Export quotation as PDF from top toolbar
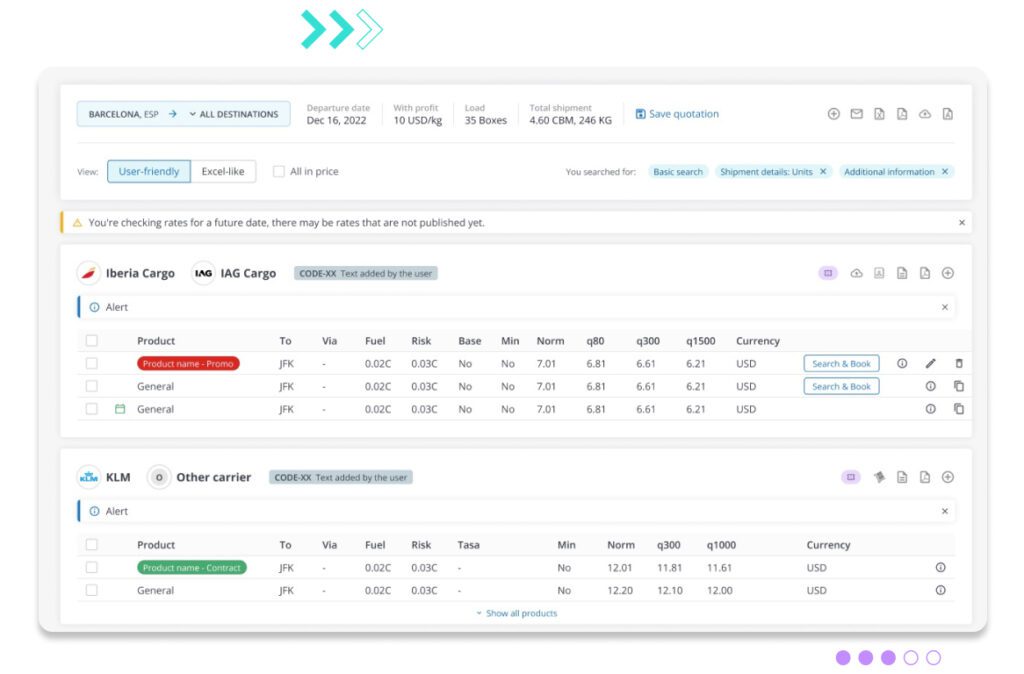This screenshot has height=674, width=1024. point(901,114)
